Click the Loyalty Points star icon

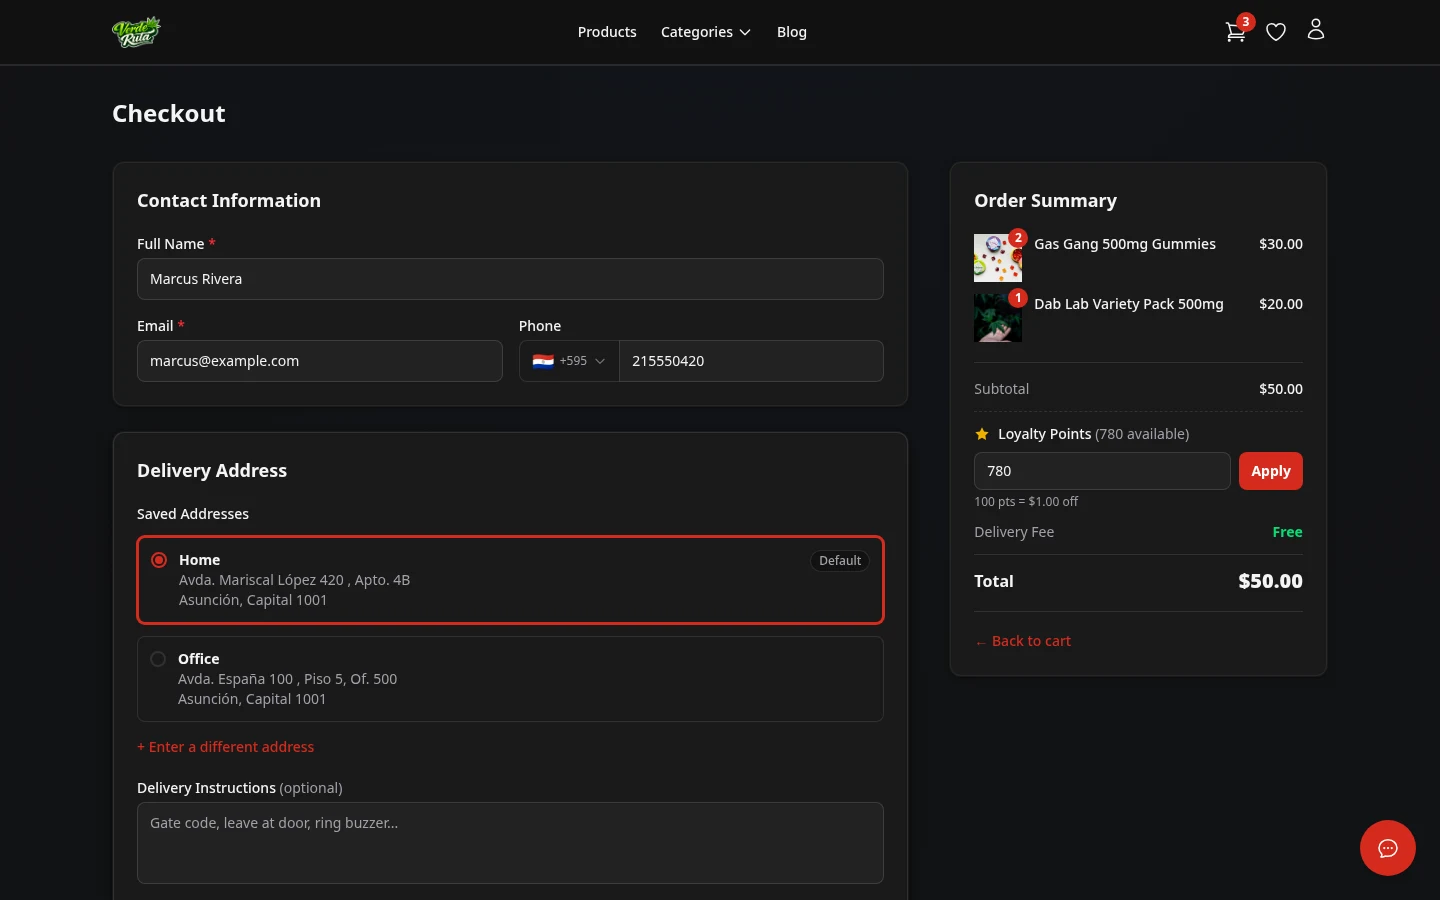[x=982, y=433]
